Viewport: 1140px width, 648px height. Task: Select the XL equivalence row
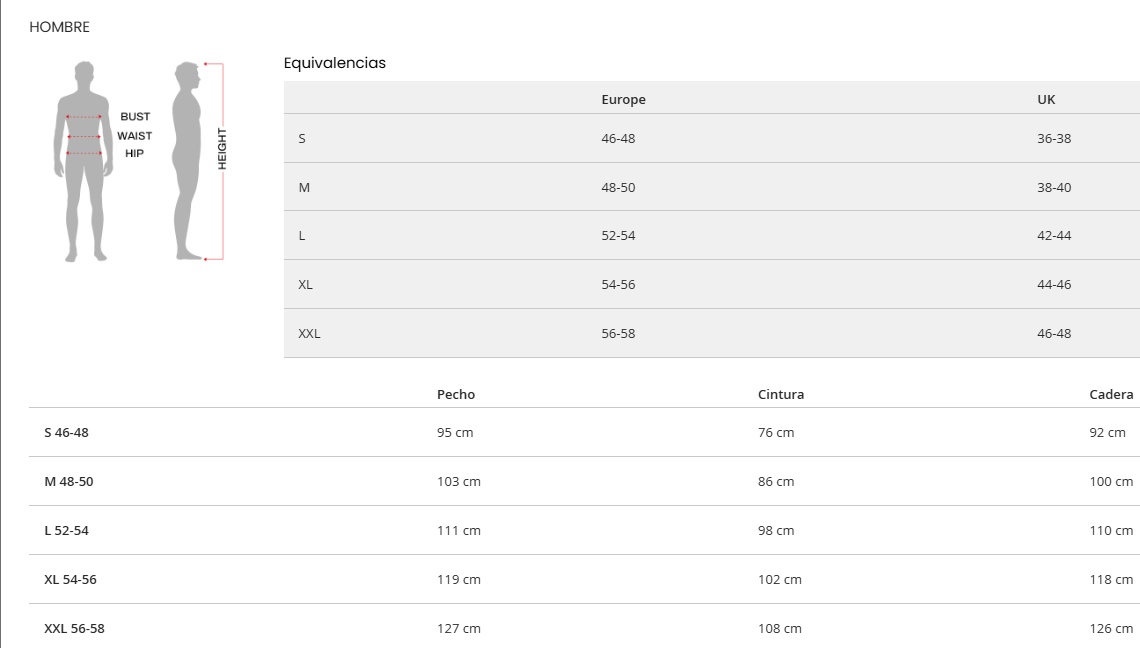tap(712, 284)
